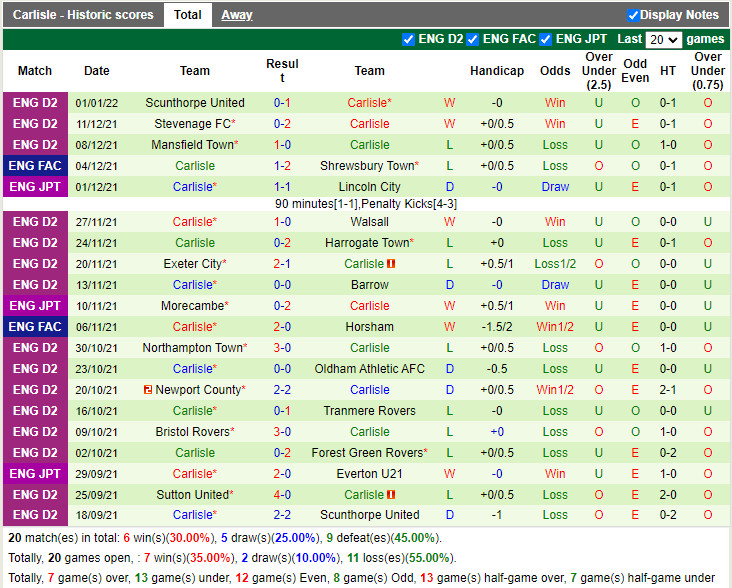Screen dimensions: 732x588
Task: Click the HT column header
Action: pyautogui.click(x=668, y=71)
